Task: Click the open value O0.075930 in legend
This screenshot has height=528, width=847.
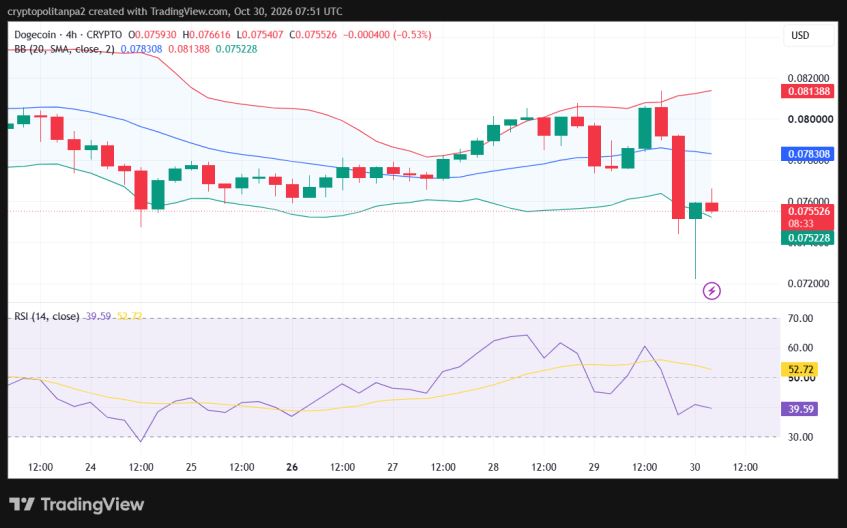Action: [152, 35]
